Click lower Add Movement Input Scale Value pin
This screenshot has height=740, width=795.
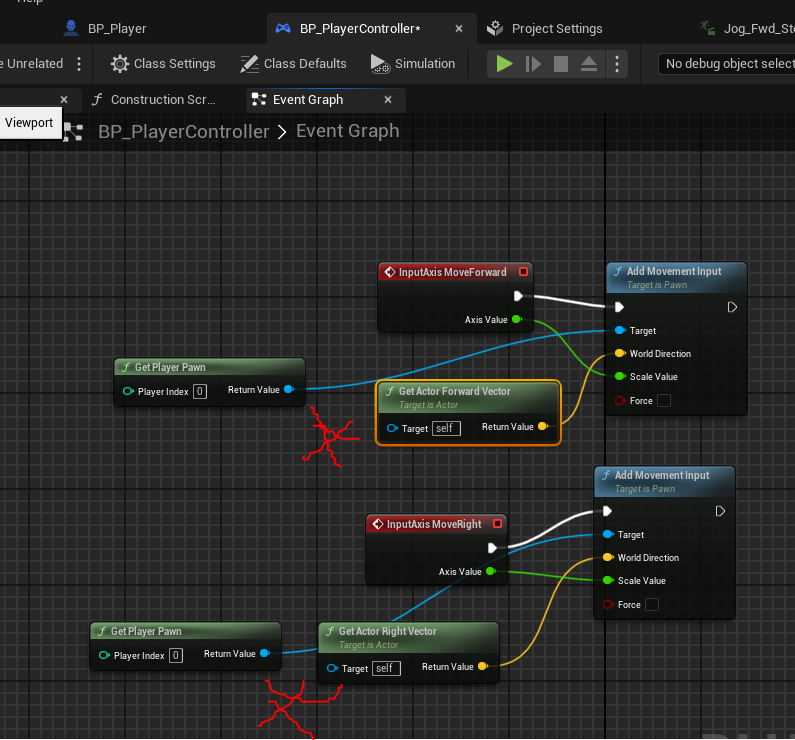tap(608, 580)
